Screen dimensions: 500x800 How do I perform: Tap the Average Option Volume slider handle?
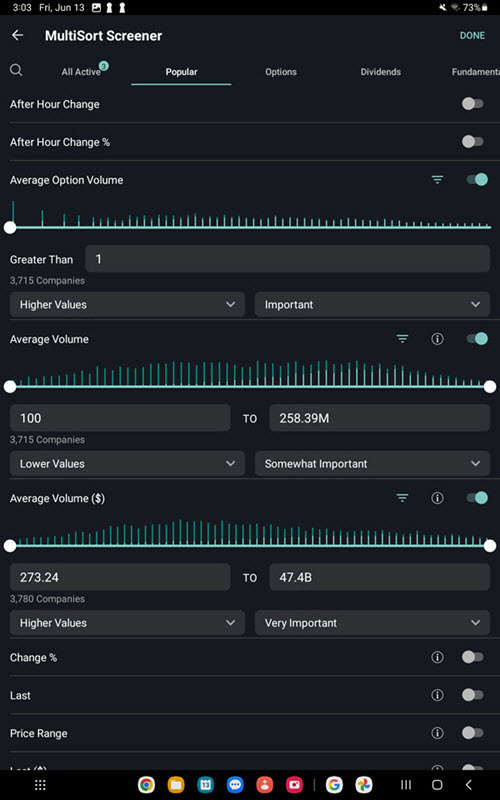10,228
